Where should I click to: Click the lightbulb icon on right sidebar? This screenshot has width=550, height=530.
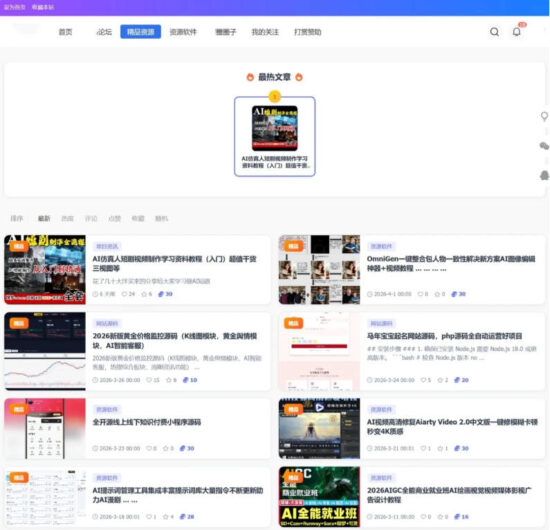(544, 116)
